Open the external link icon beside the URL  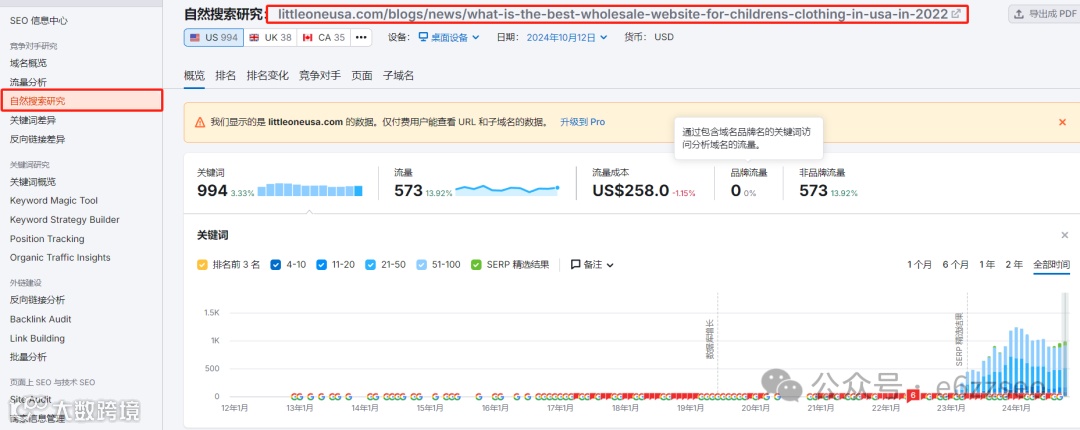pyautogui.click(x=955, y=14)
